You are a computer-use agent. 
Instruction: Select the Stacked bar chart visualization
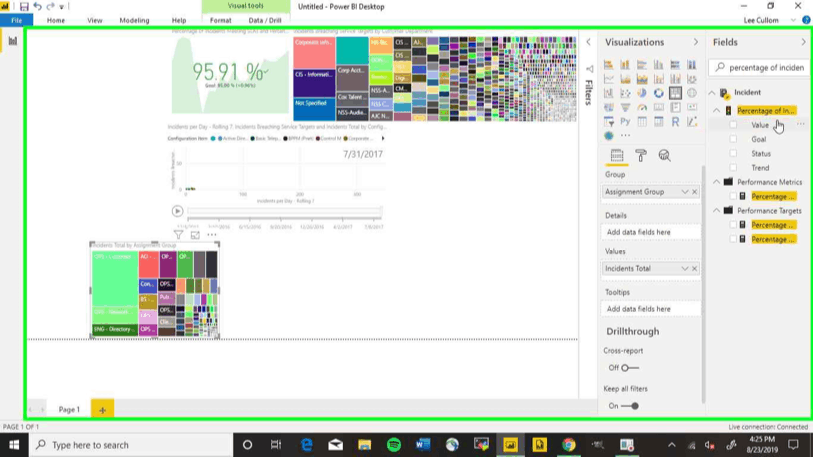[x=609, y=65]
